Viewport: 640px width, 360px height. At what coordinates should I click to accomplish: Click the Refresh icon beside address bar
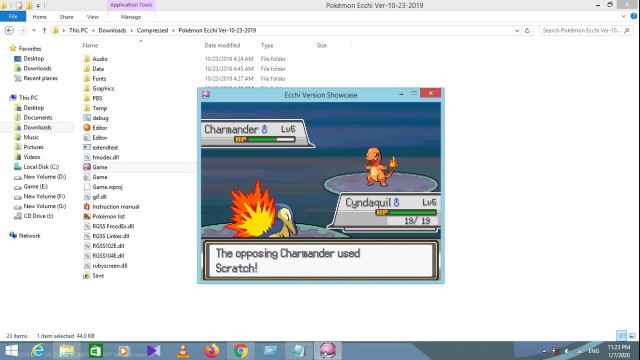point(527,31)
